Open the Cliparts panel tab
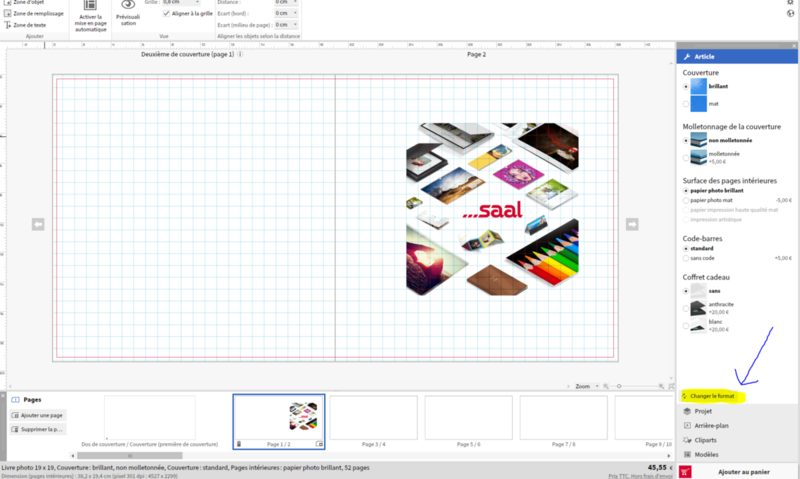 tap(737, 440)
